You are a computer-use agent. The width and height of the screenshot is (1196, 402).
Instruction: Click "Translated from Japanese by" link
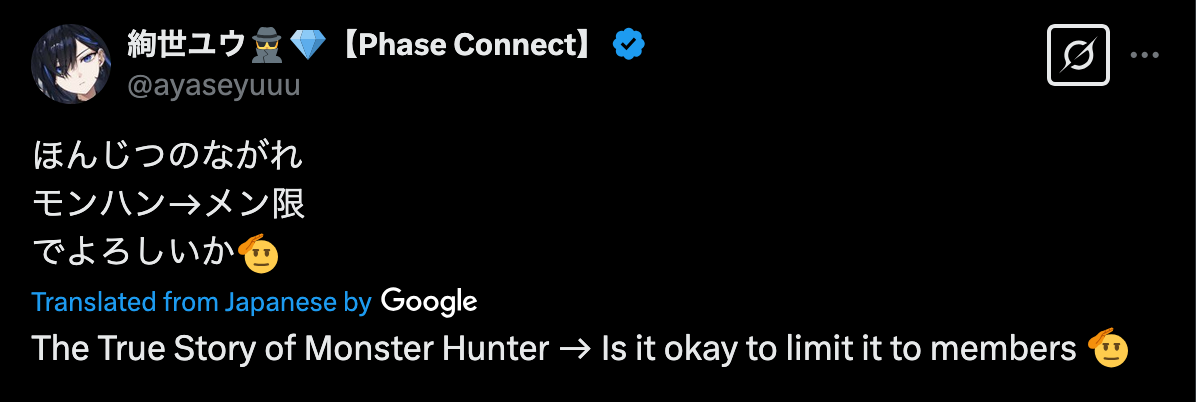pos(201,302)
